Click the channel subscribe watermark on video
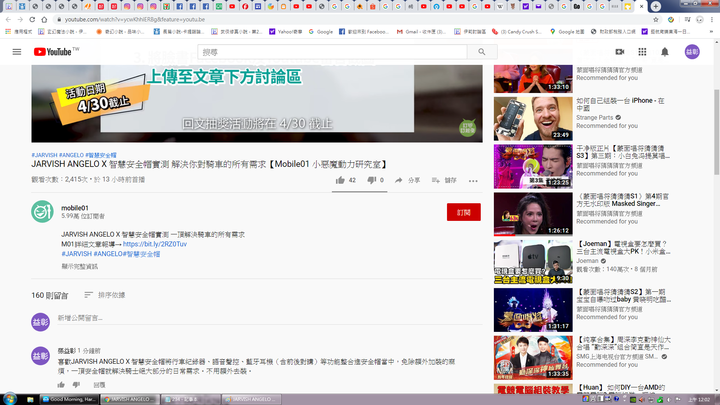This screenshot has width=720, height=405. tap(467, 128)
